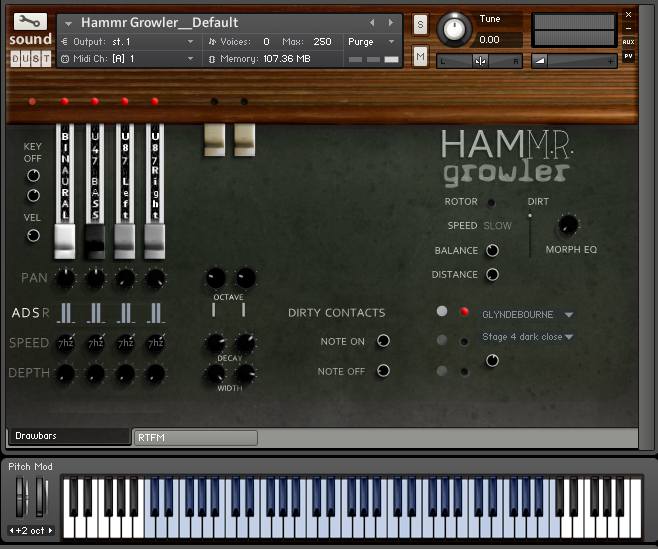Adjust the L/R pan slider
This screenshot has width=658, height=549.
point(480,61)
